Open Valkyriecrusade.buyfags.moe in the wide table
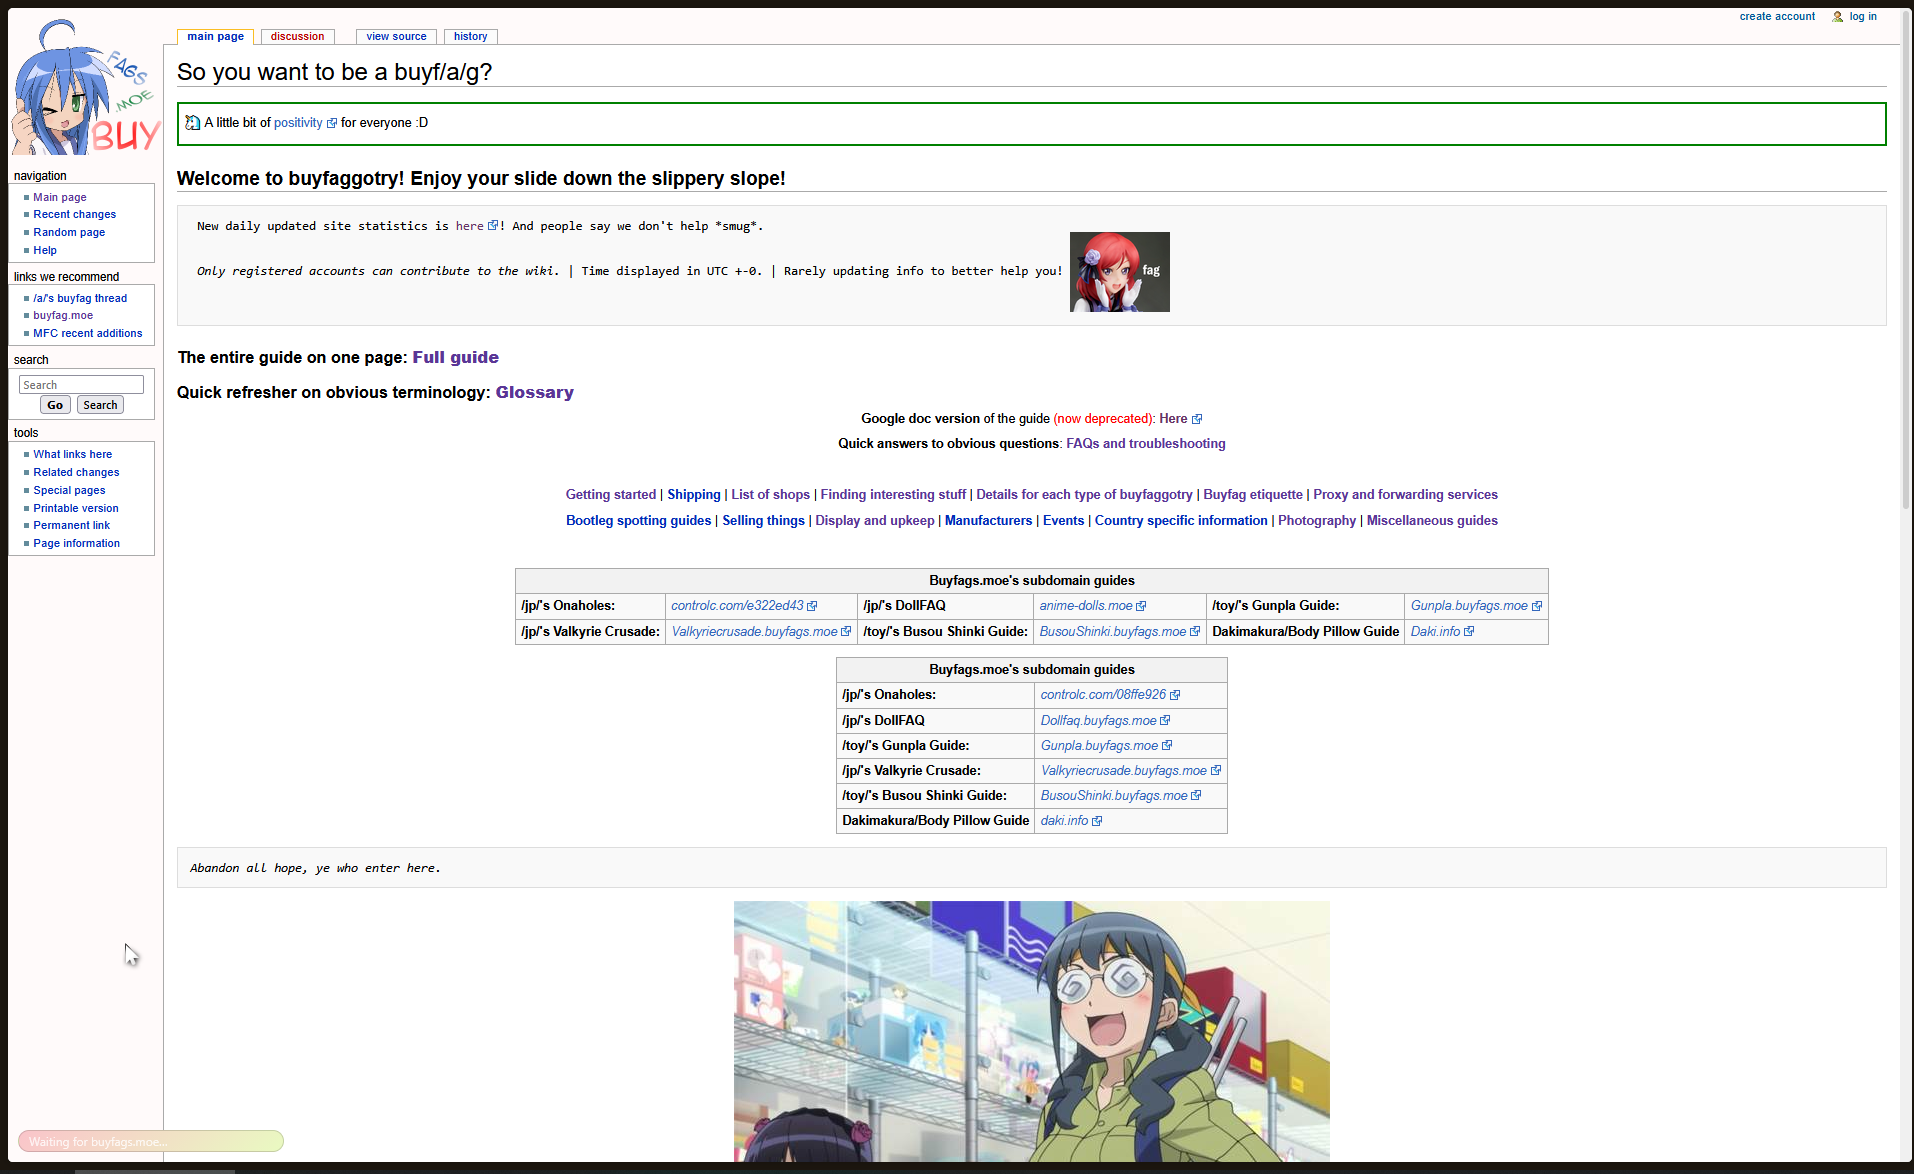 761,632
